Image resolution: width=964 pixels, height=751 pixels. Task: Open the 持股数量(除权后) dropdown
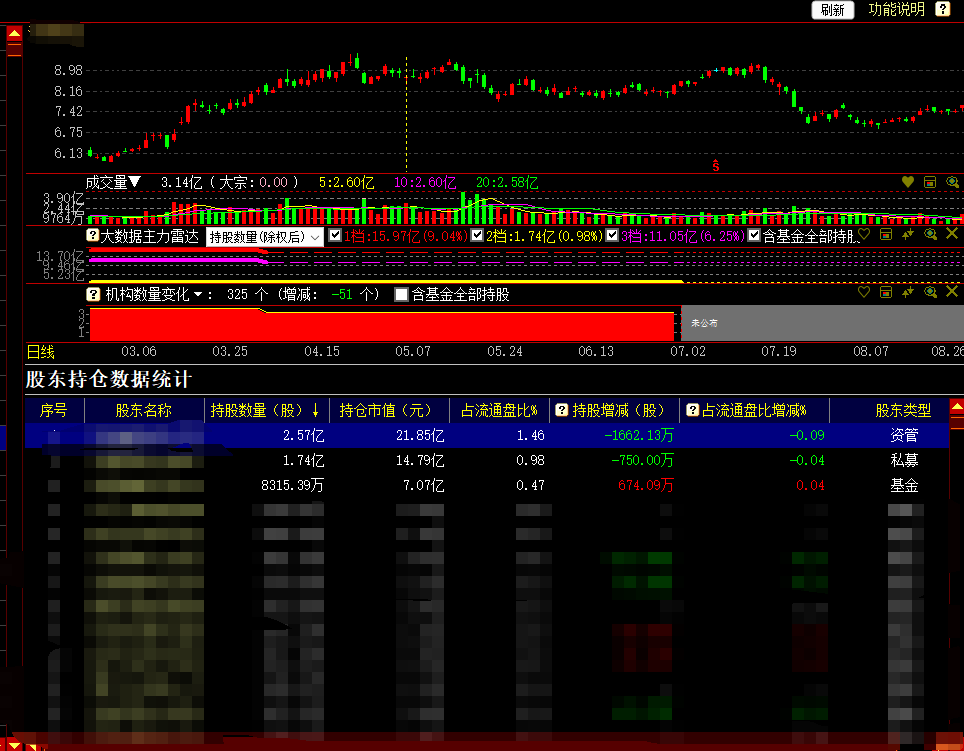tap(264, 237)
